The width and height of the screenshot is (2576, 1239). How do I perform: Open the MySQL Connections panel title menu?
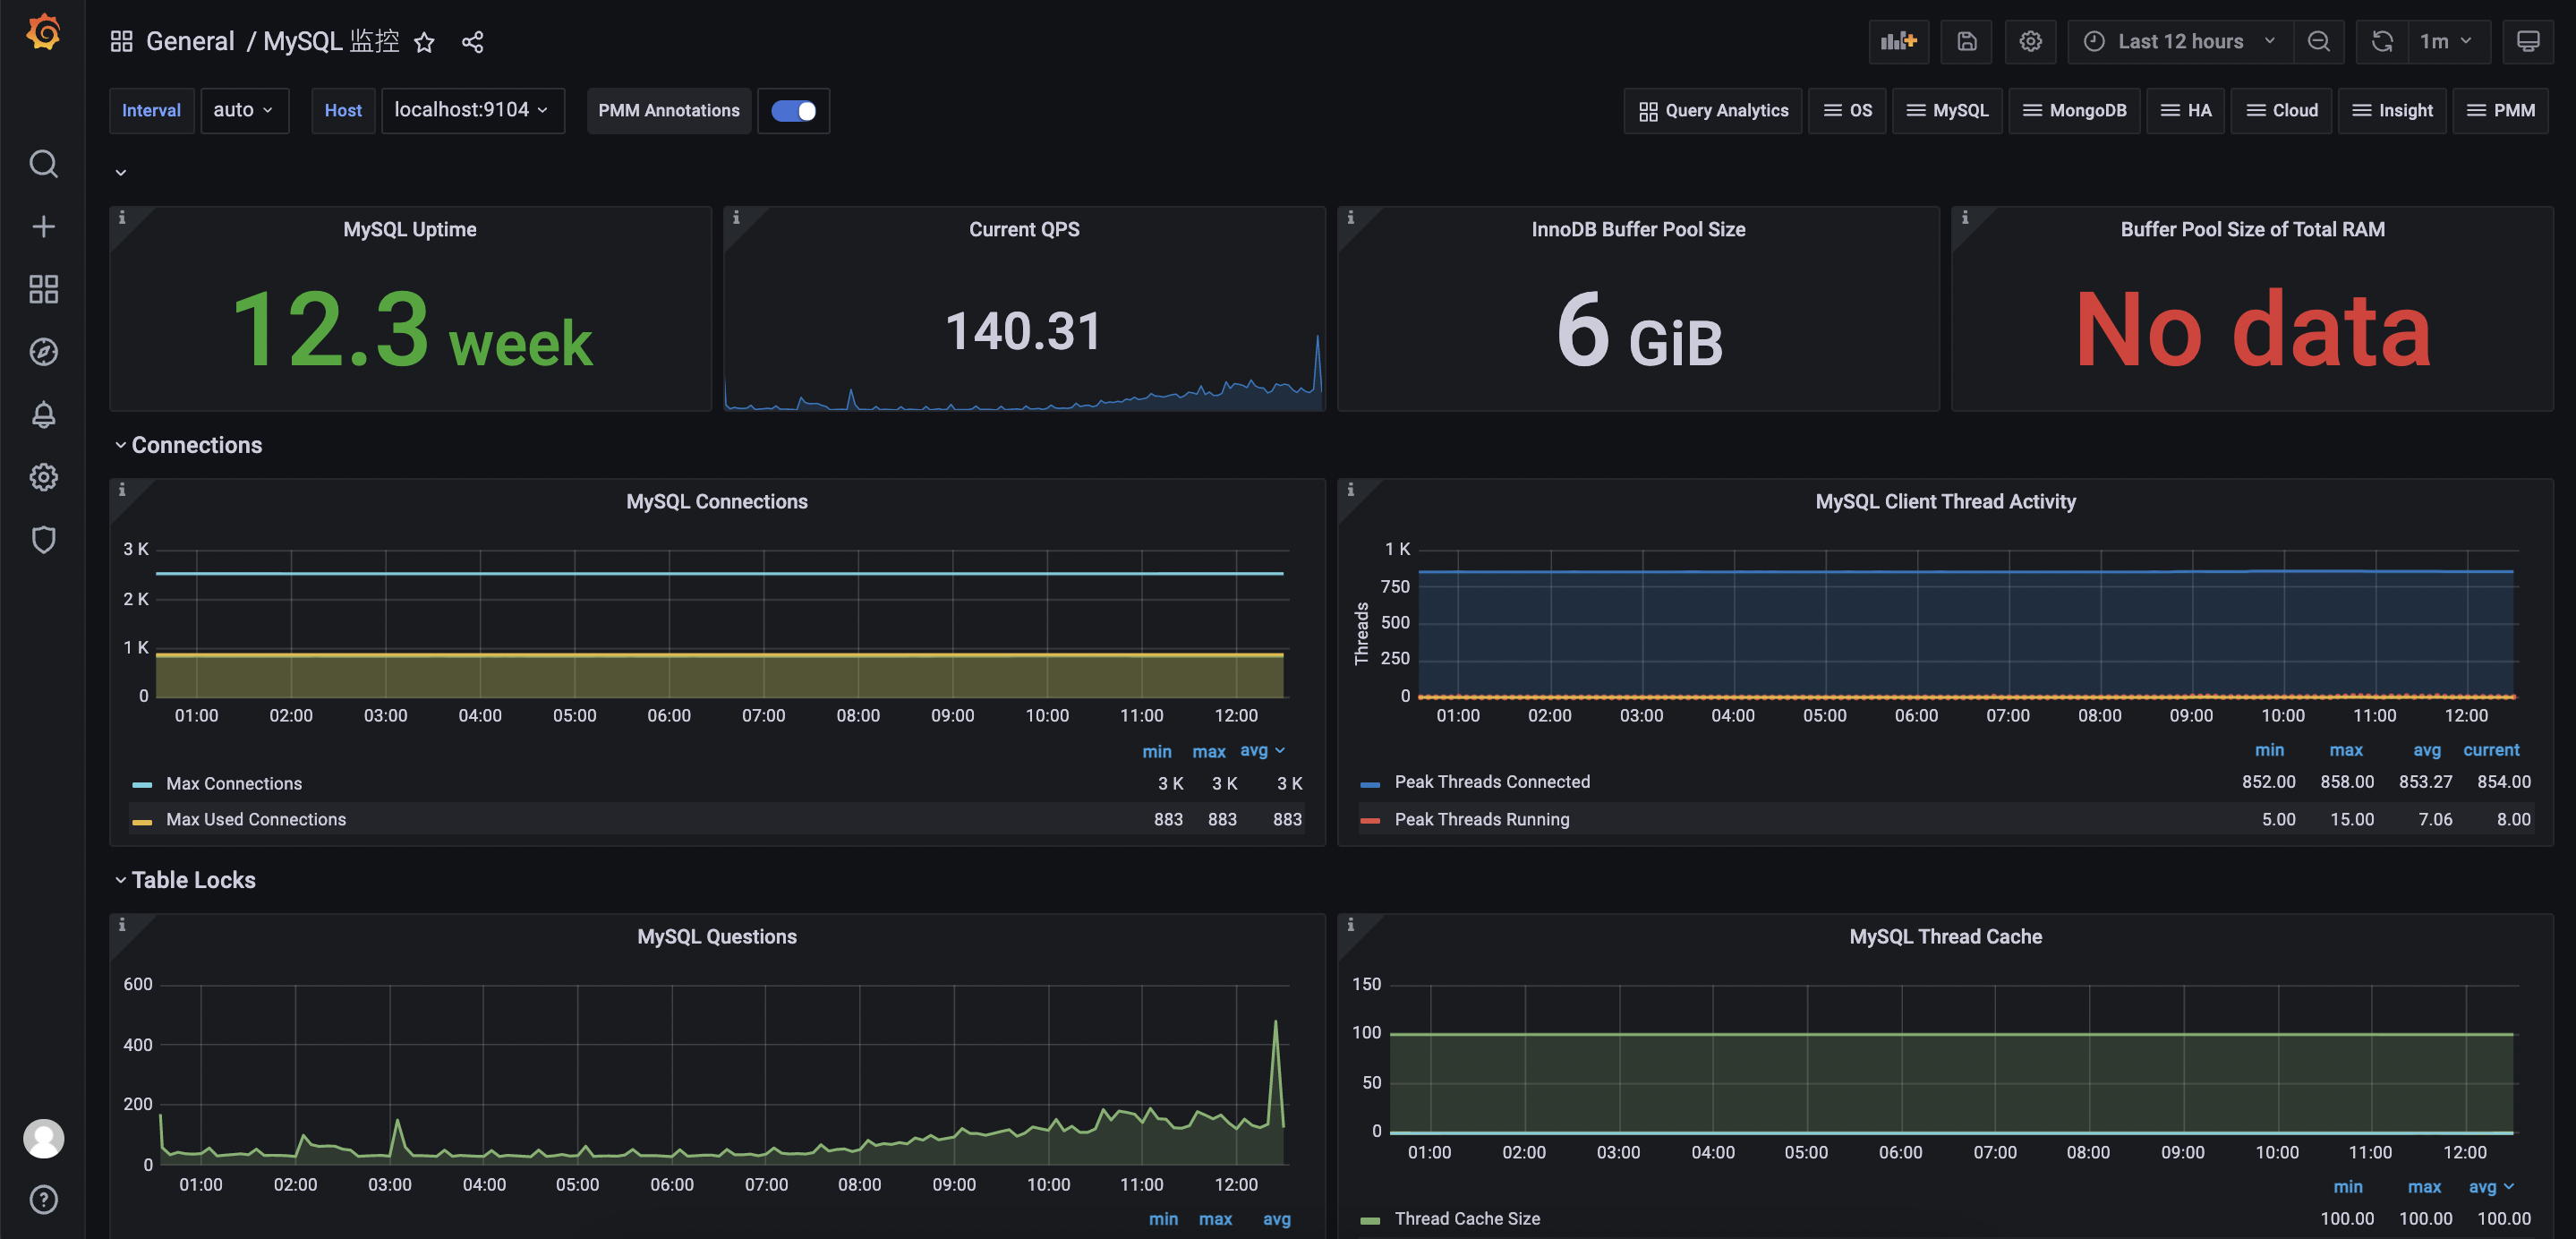tap(716, 501)
